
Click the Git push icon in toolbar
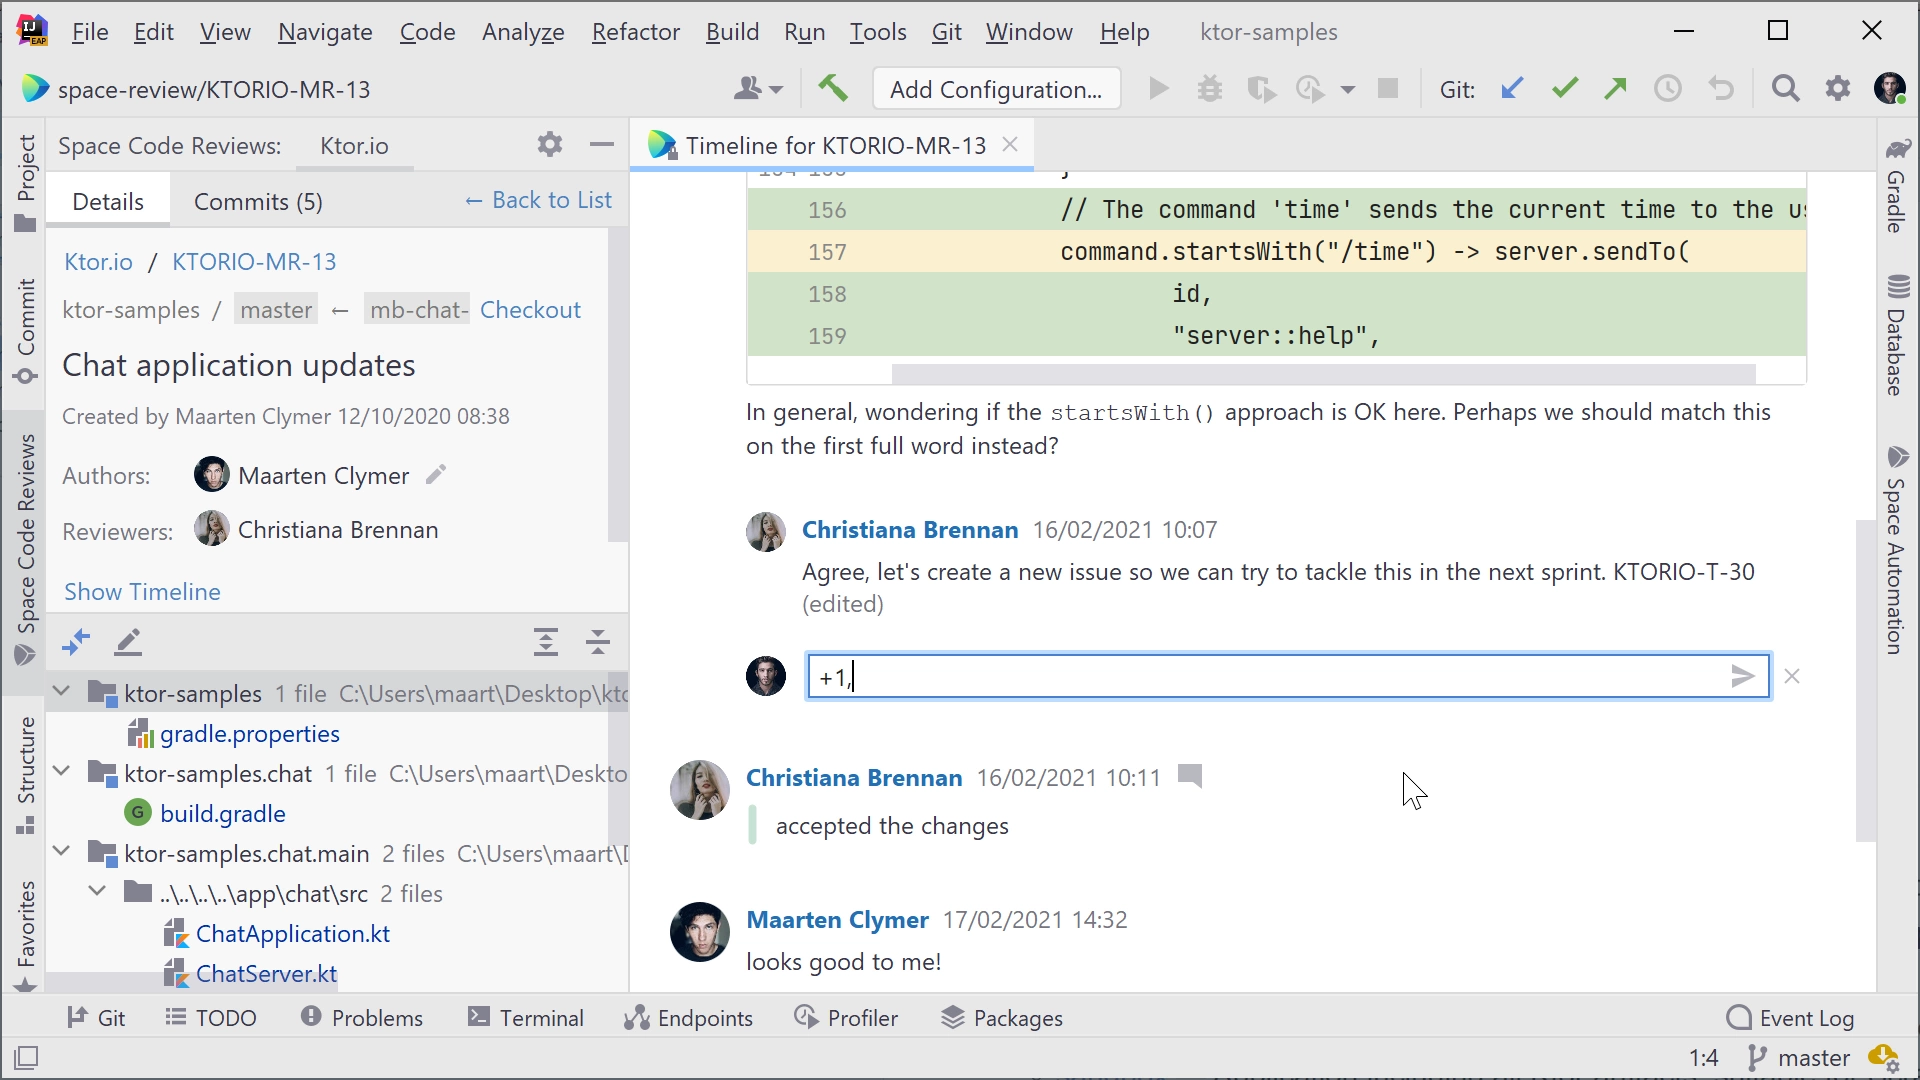pyautogui.click(x=1615, y=88)
